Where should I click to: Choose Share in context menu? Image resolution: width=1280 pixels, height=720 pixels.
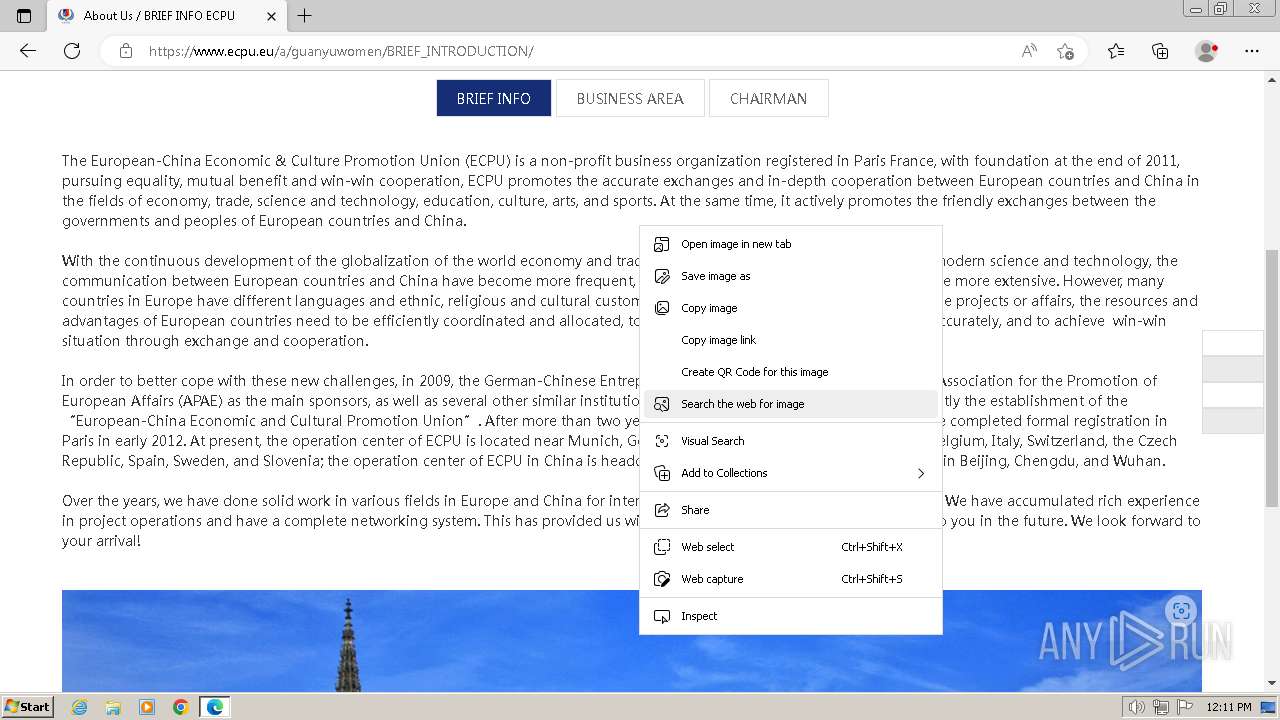pyautogui.click(x=791, y=510)
